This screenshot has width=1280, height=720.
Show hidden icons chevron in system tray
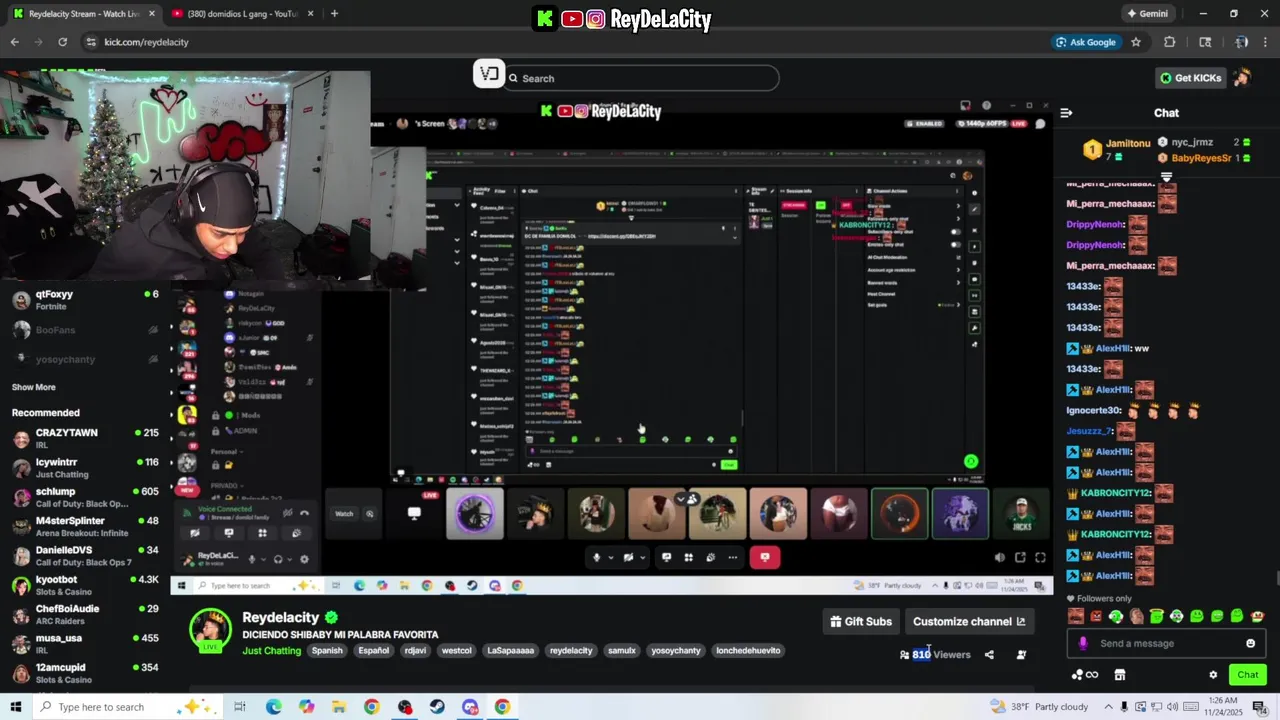tap(1108, 707)
